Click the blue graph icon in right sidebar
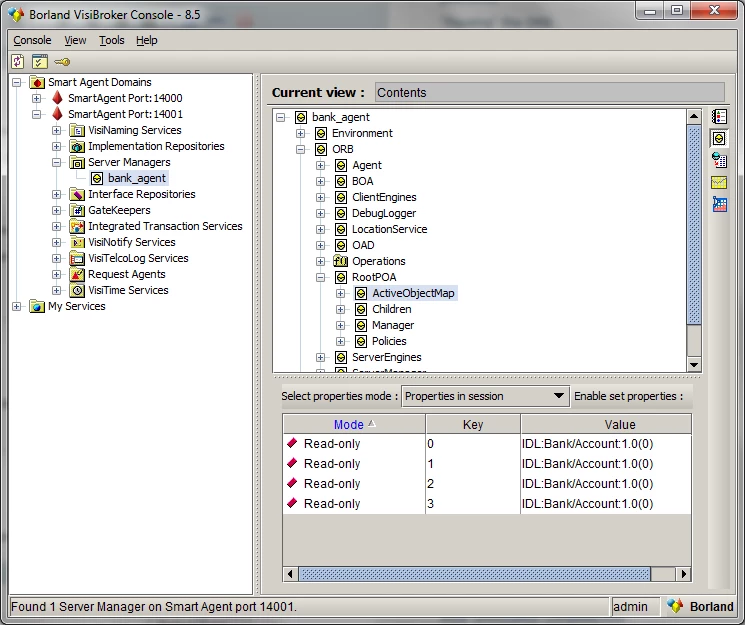Screen dimensions: 745x625 tap(719, 204)
